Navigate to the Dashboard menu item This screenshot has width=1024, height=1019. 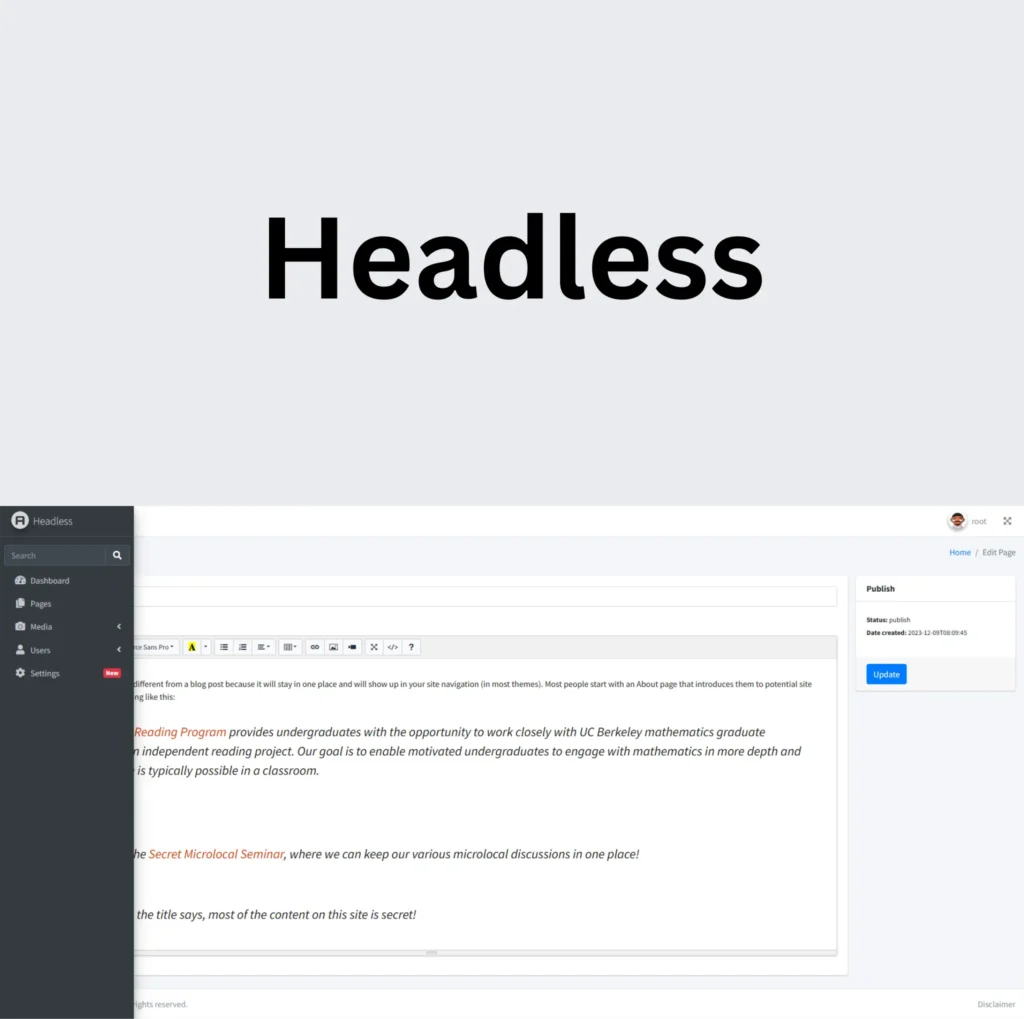tap(48, 580)
